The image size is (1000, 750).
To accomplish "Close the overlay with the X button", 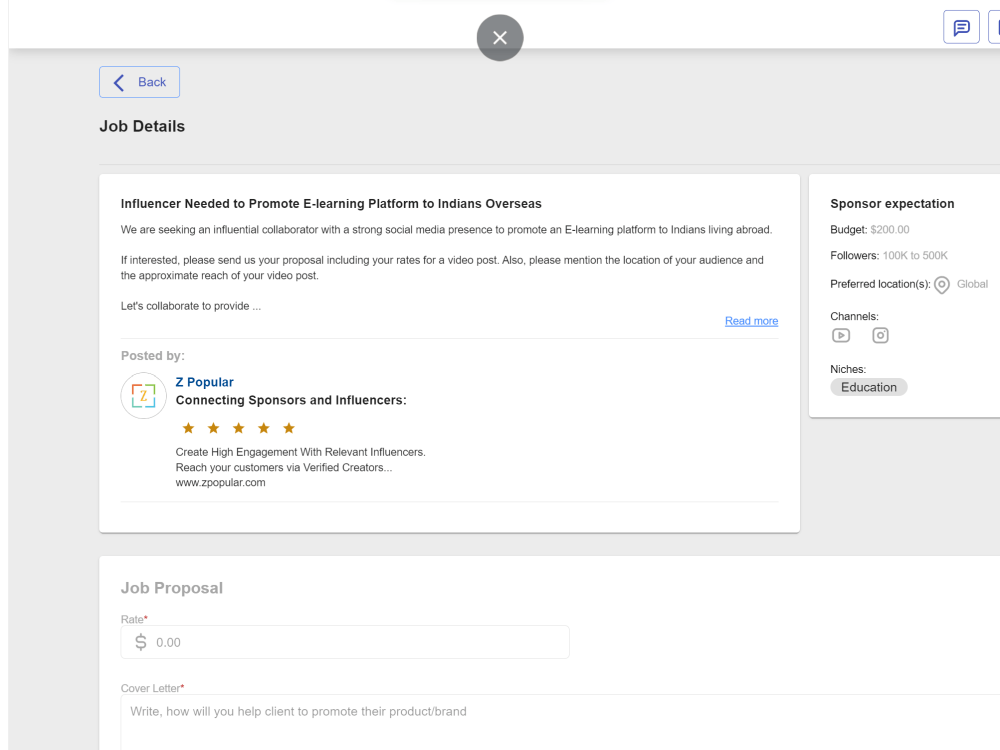I will [500, 38].
